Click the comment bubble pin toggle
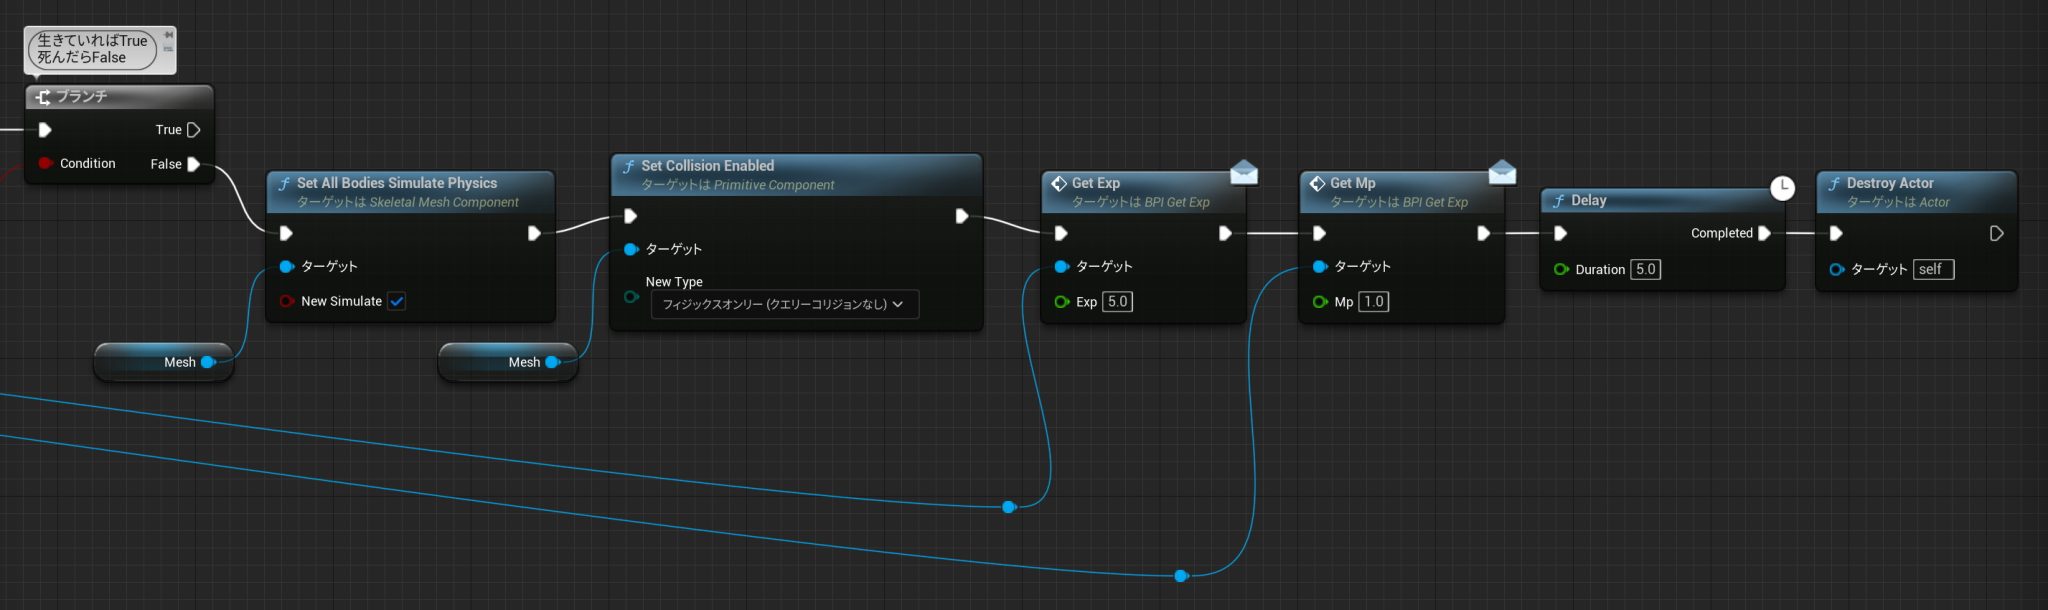The height and width of the screenshot is (610, 2048). pyautogui.click(x=168, y=35)
